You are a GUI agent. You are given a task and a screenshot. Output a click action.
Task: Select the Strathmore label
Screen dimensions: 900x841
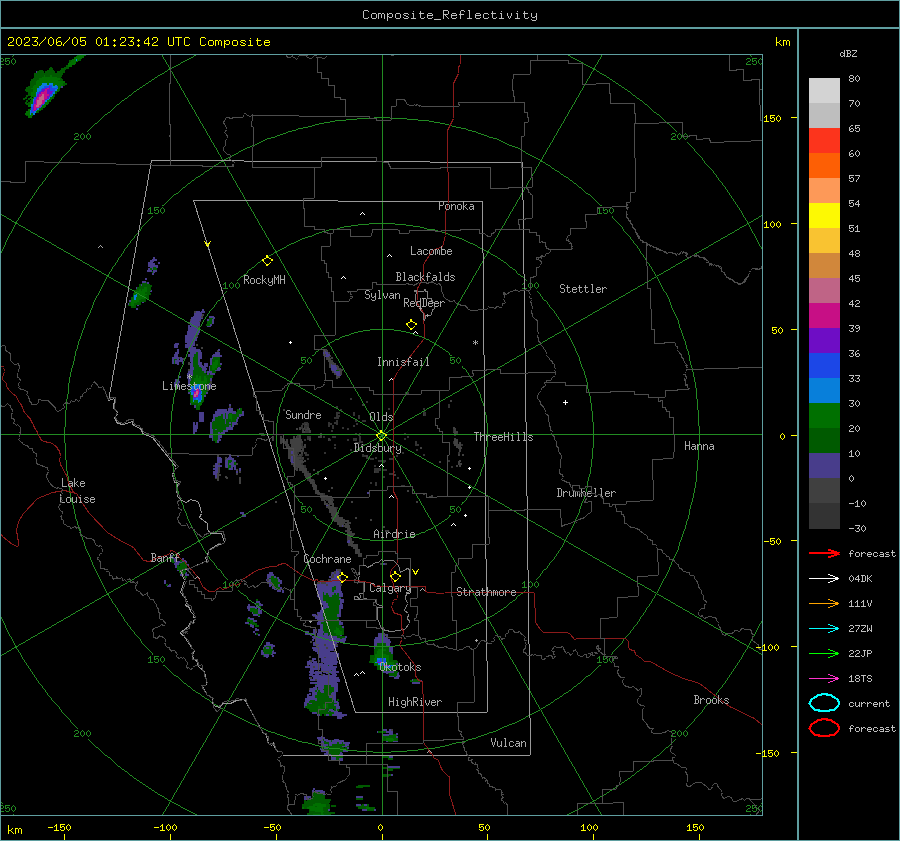pyautogui.click(x=486, y=592)
